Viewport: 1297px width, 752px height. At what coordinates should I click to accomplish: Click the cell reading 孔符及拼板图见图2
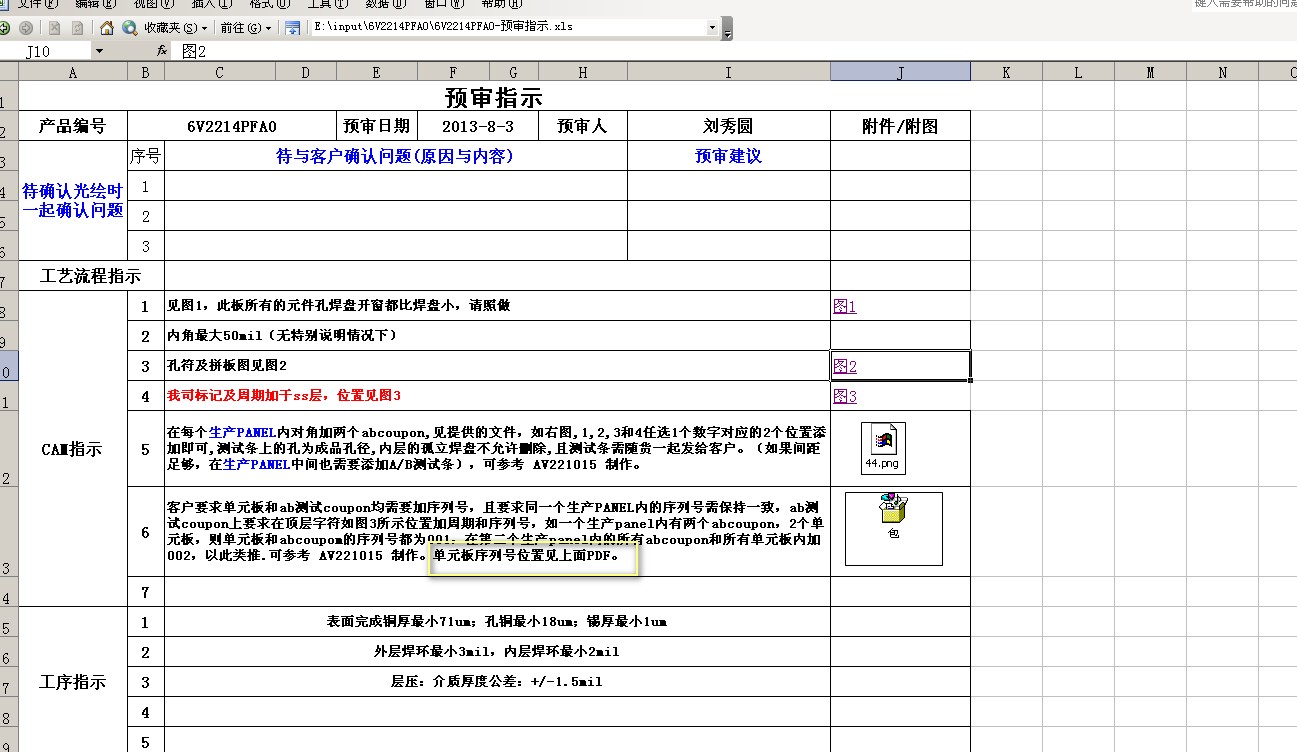[497, 366]
